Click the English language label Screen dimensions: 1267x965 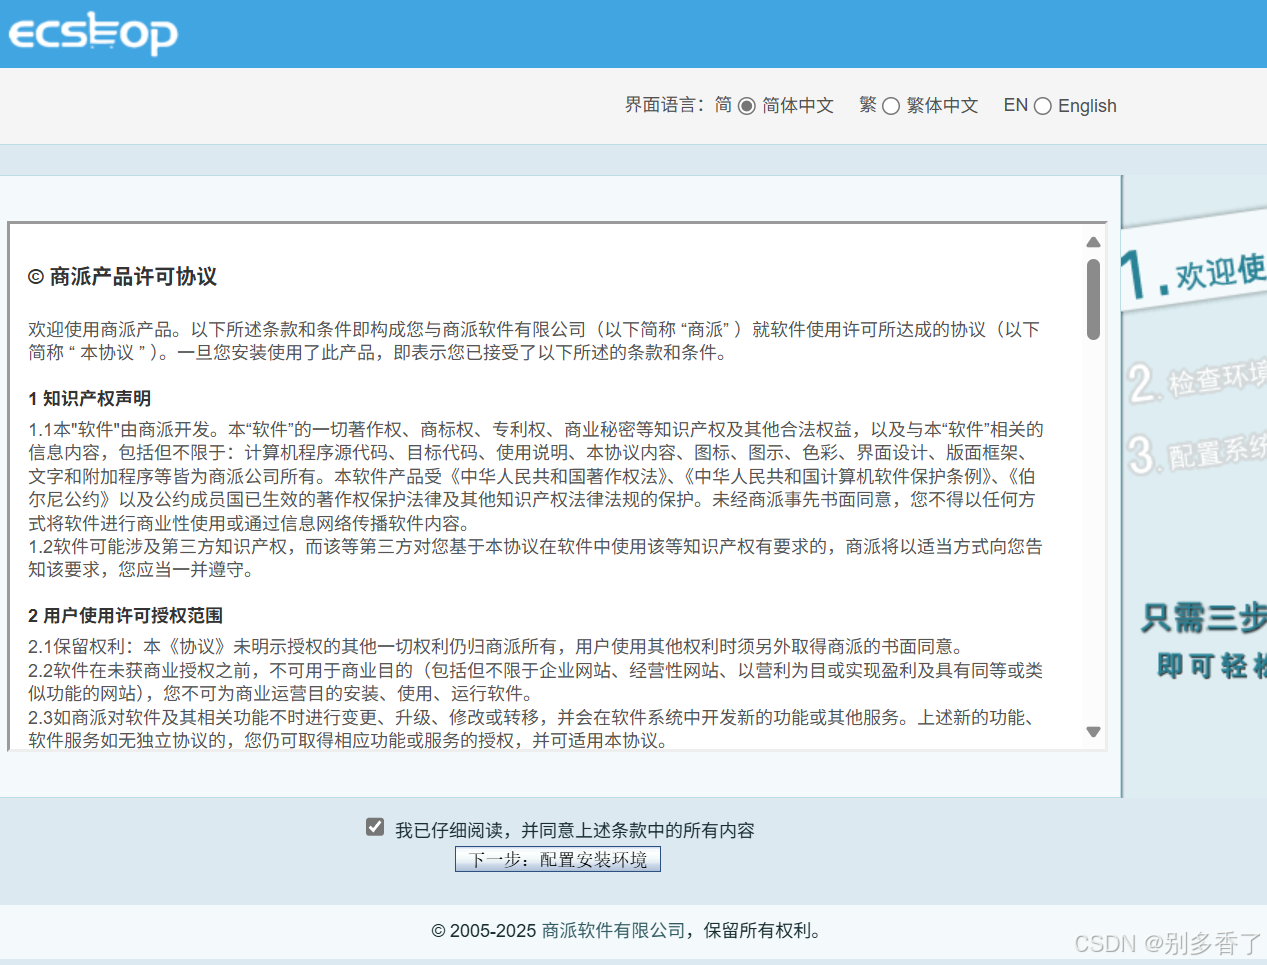1087,106
